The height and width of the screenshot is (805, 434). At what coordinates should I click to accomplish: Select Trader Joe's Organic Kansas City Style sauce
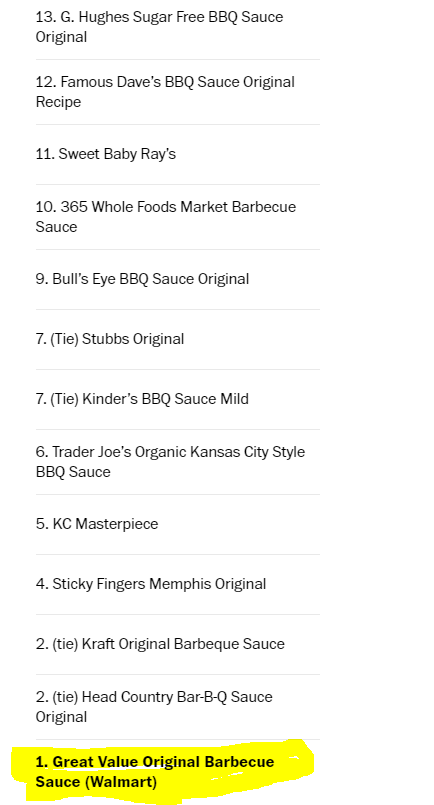[170, 462]
